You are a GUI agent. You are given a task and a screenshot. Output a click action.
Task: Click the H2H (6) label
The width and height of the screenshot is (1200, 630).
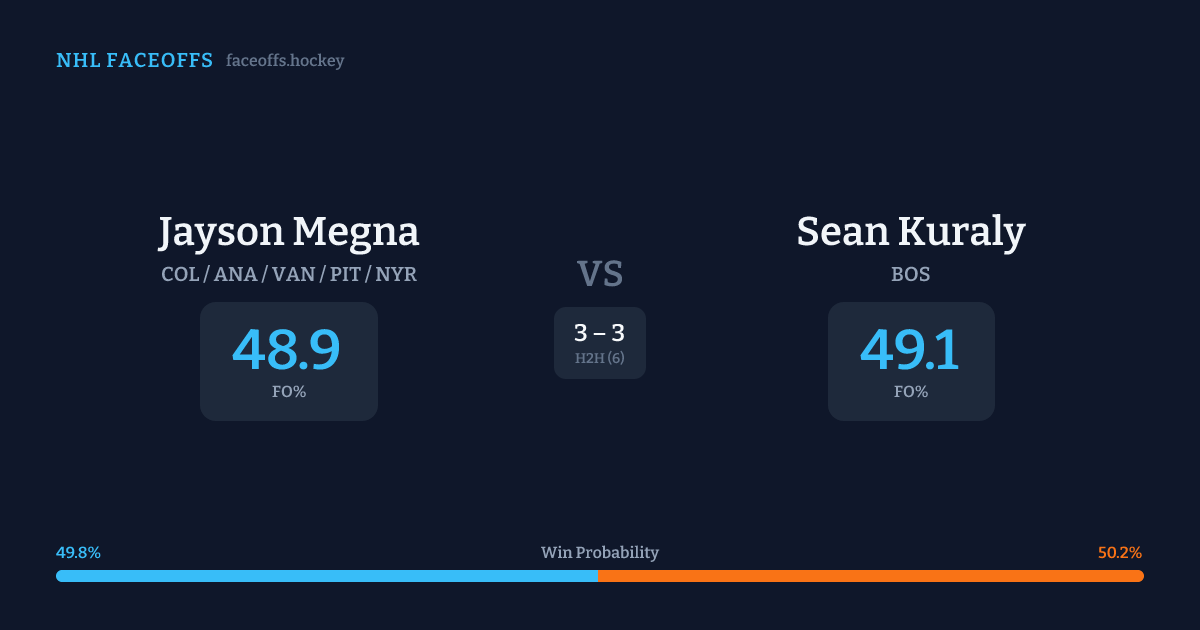click(x=599, y=358)
